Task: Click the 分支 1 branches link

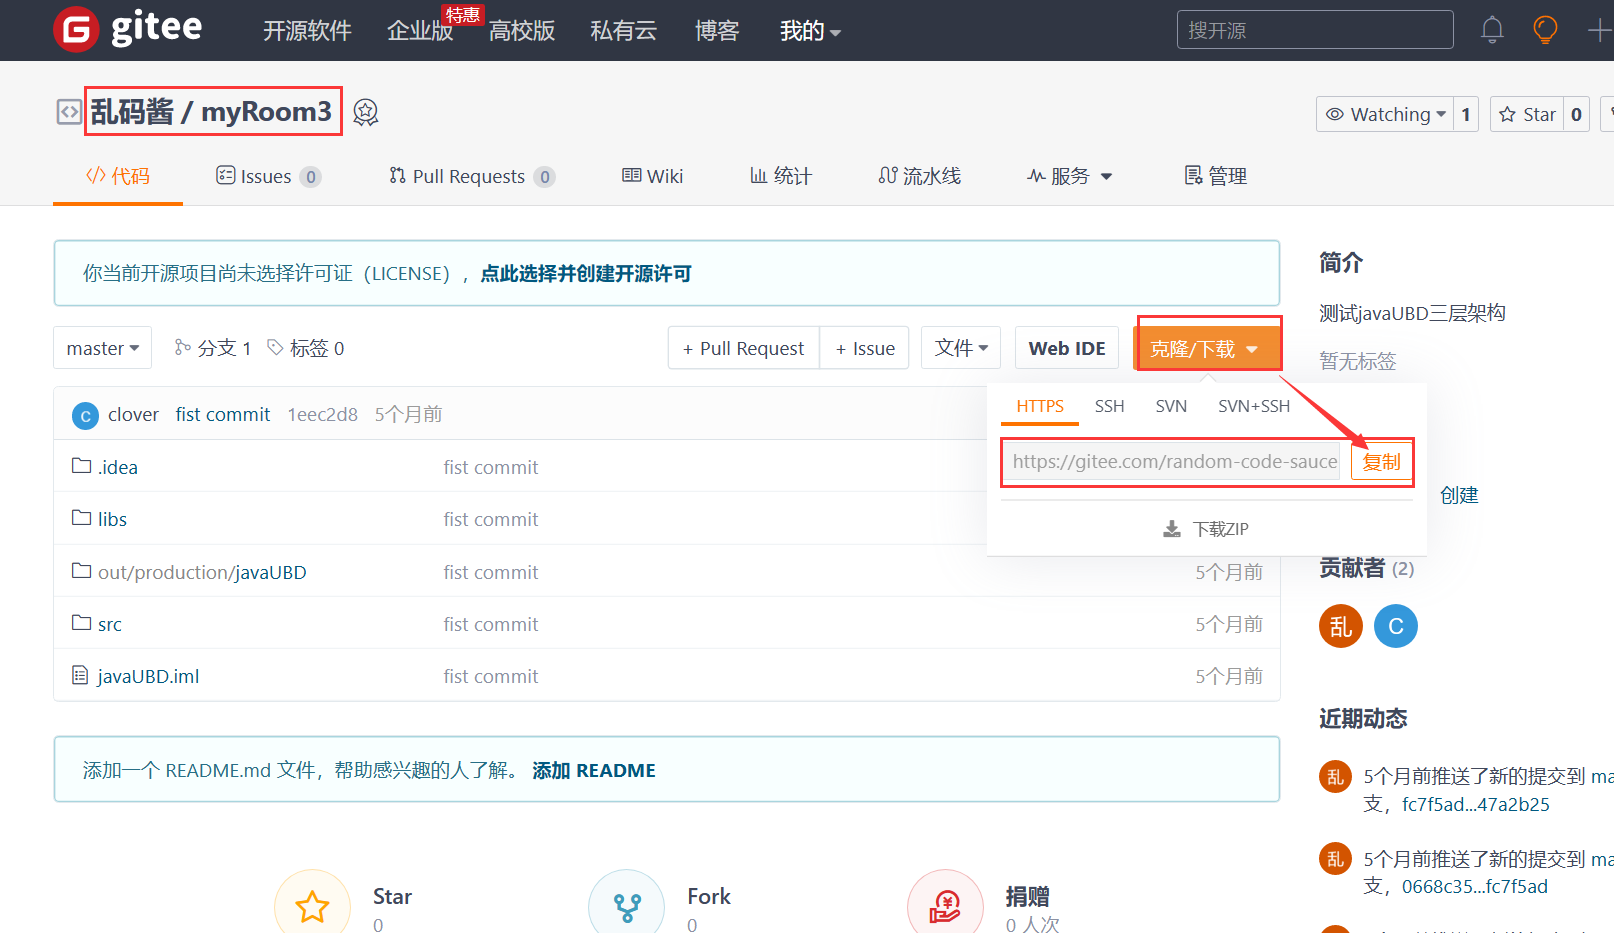Action: [213, 348]
